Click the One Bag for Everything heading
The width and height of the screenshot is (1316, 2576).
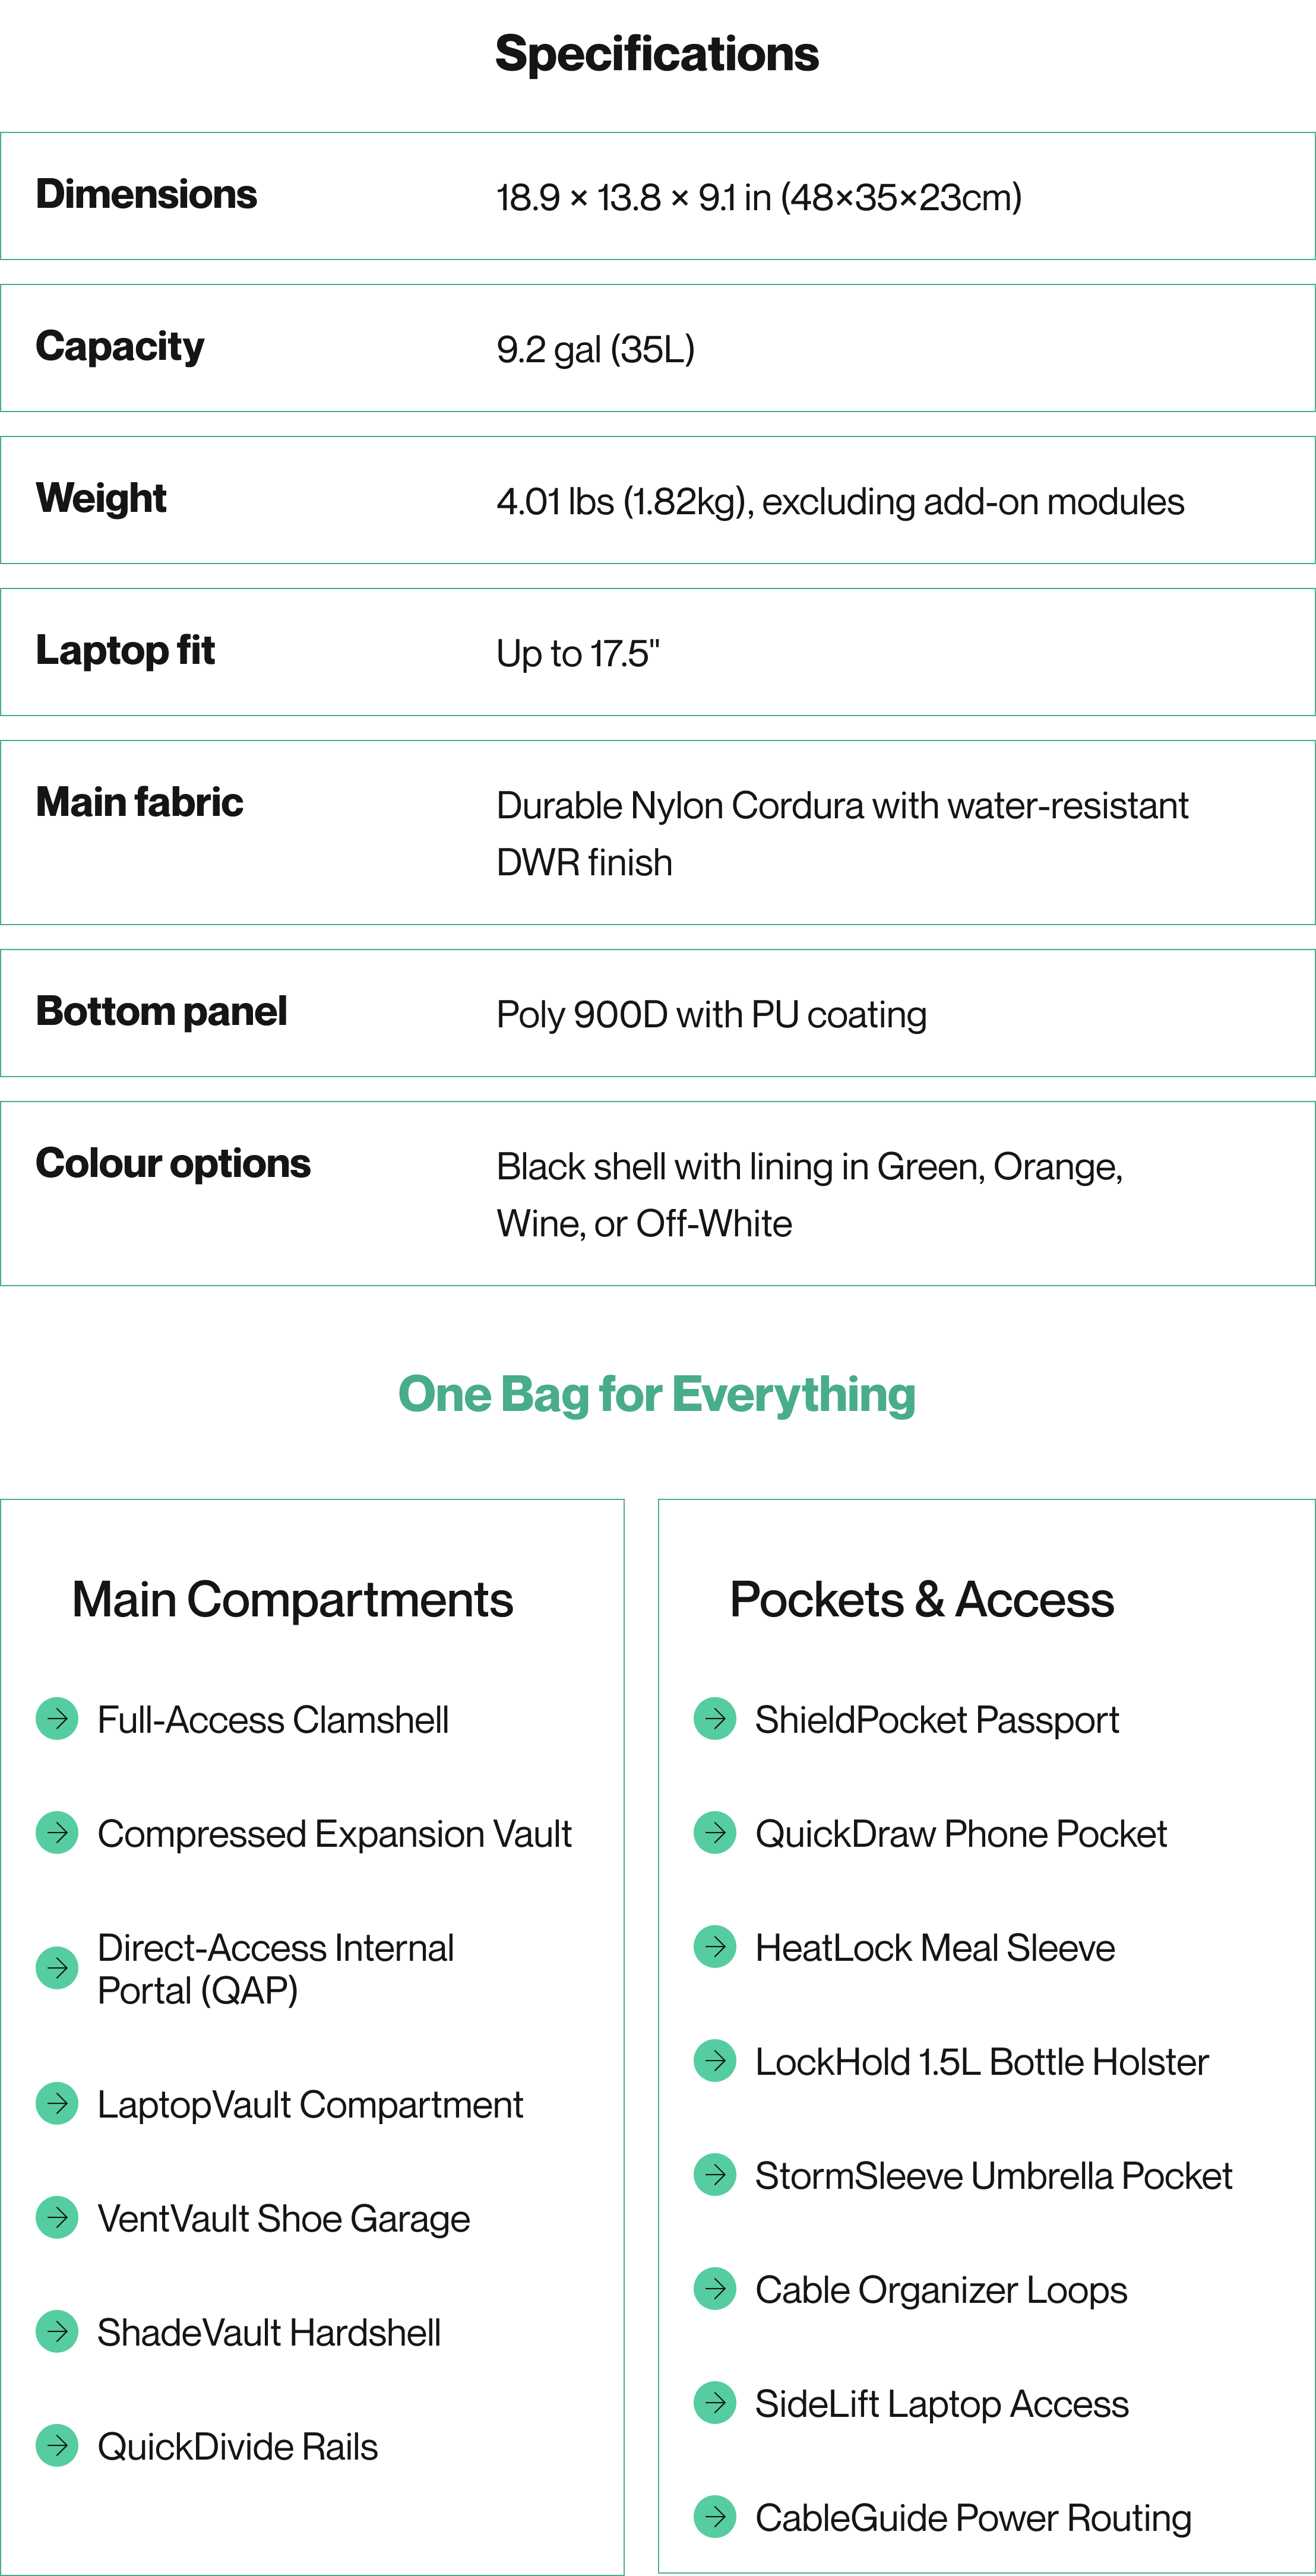coord(657,1395)
